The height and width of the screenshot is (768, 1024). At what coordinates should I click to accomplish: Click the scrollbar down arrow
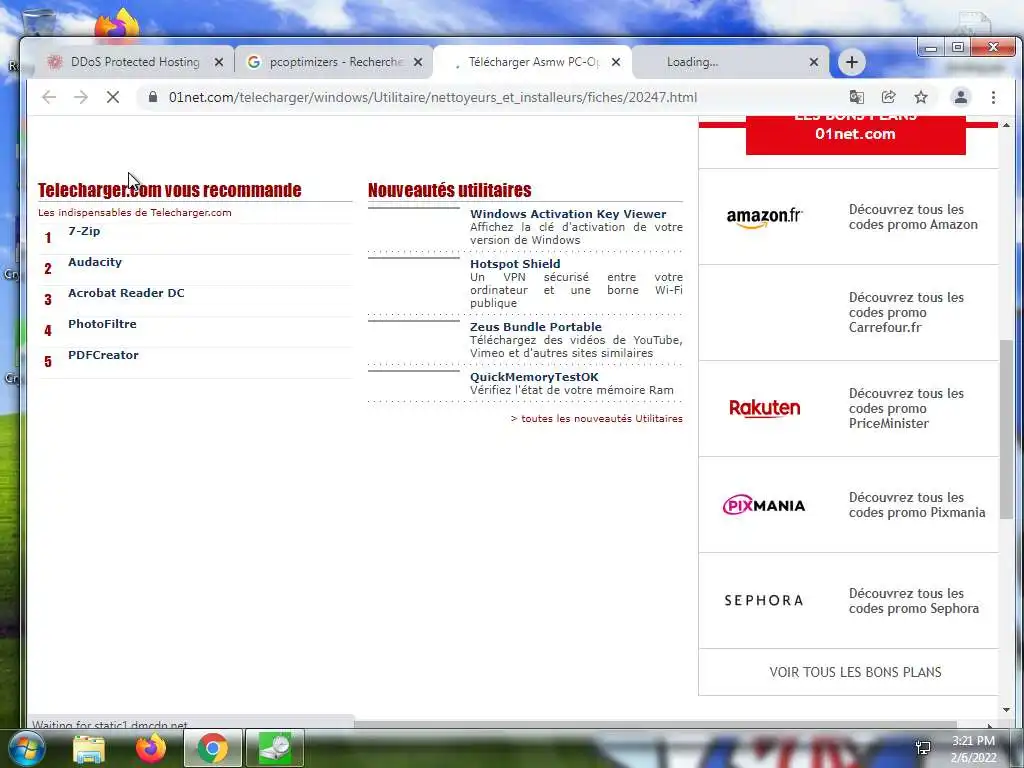tap(1006, 710)
